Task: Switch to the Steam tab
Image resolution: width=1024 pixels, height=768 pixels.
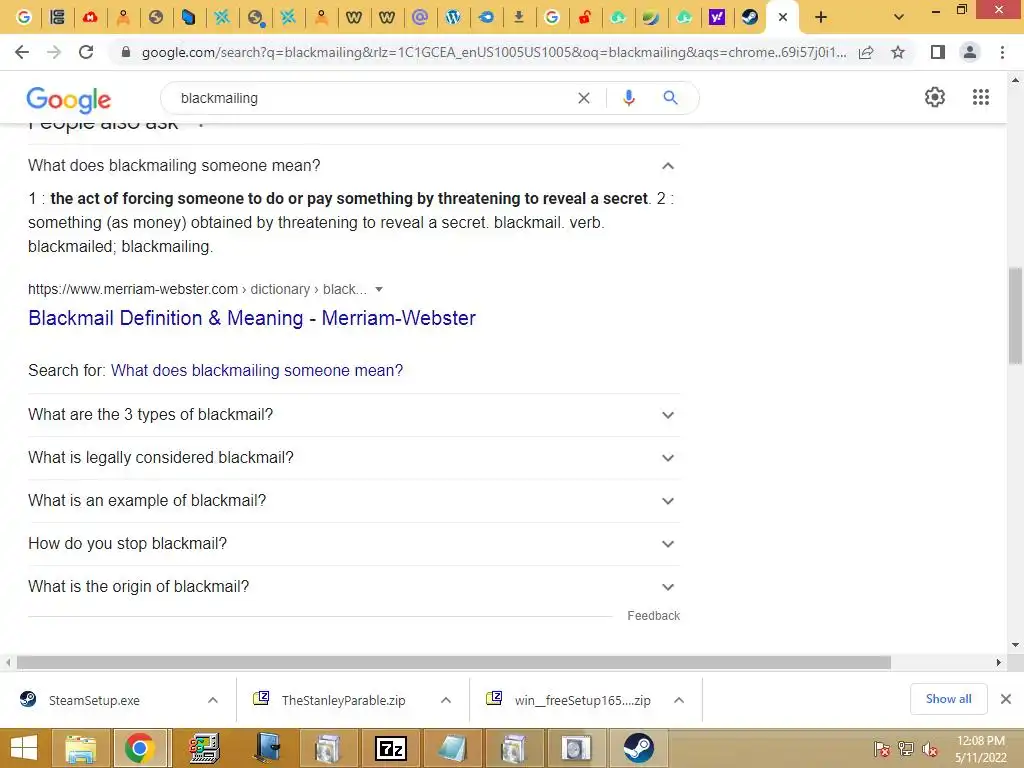Action: pyautogui.click(x=750, y=18)
